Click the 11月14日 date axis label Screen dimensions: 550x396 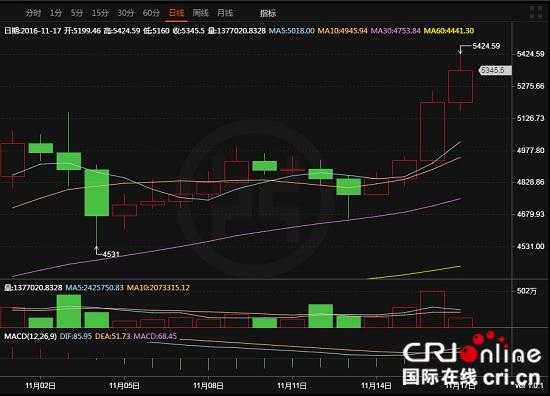[x=376, y=386]
